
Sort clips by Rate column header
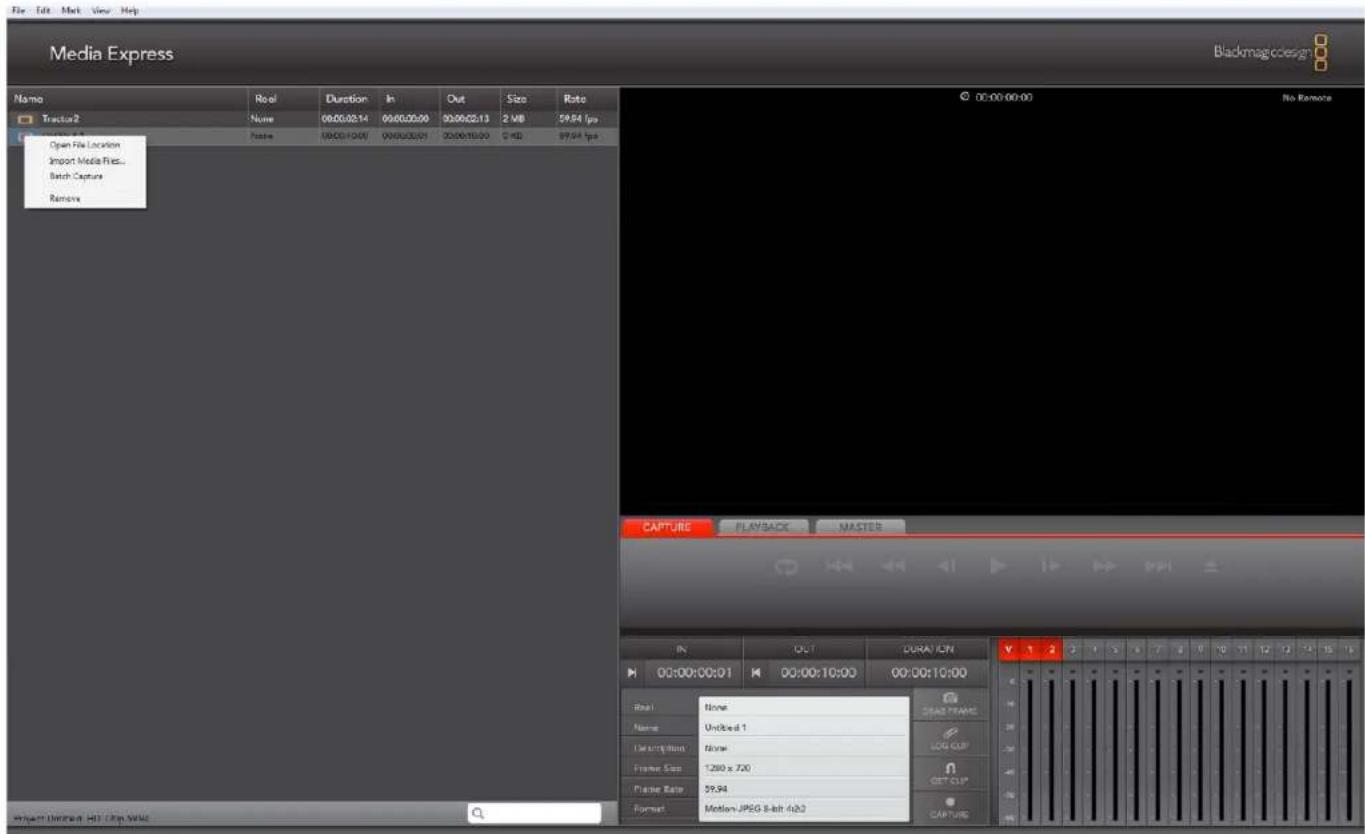(585, 99)
